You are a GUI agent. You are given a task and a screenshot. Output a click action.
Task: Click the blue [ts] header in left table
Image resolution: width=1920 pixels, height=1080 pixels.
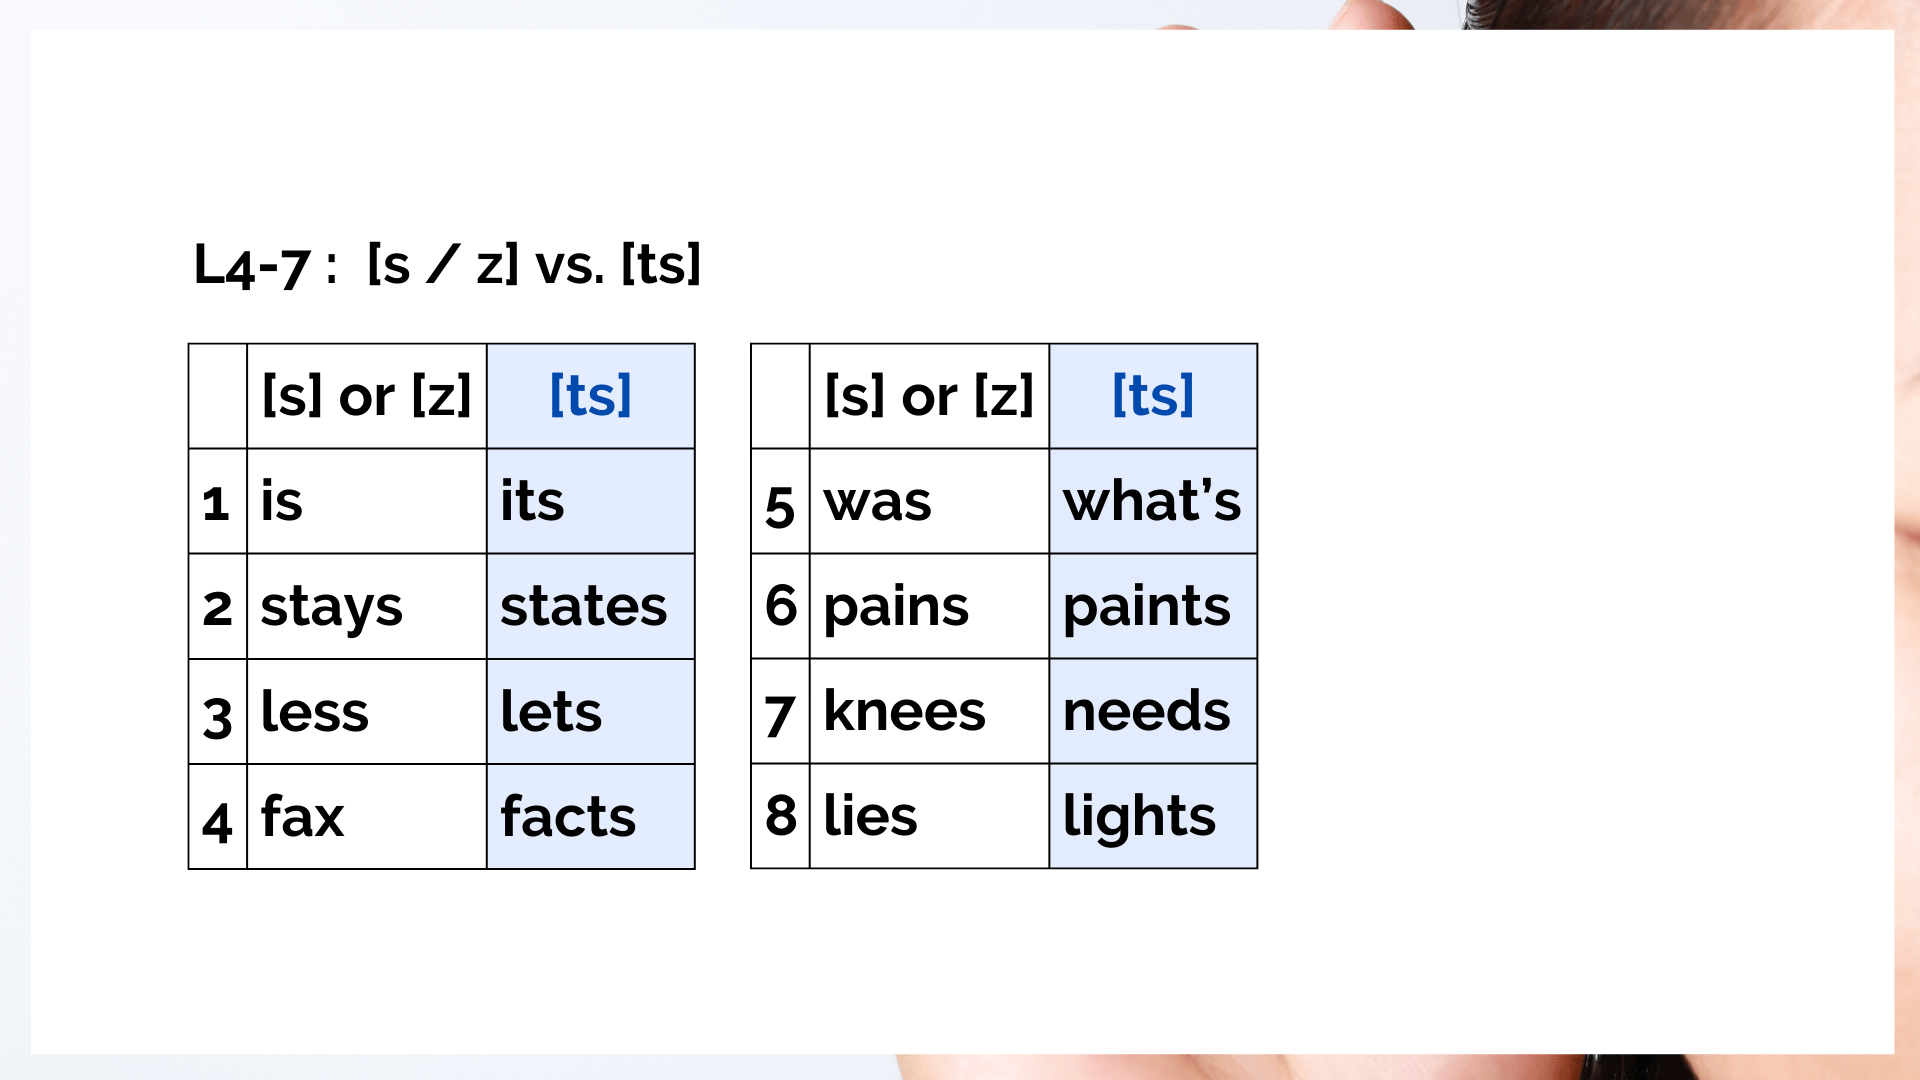(591, 395)
